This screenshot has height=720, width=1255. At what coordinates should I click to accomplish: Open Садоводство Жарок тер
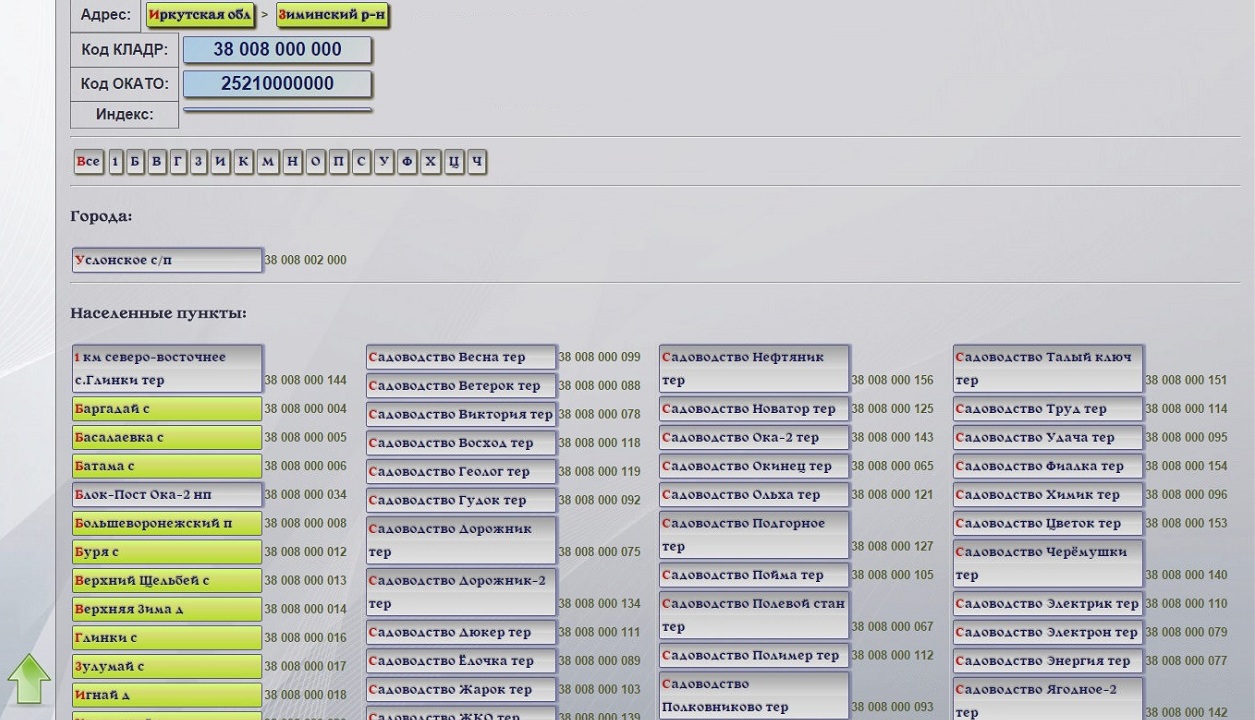coord(461,690)
